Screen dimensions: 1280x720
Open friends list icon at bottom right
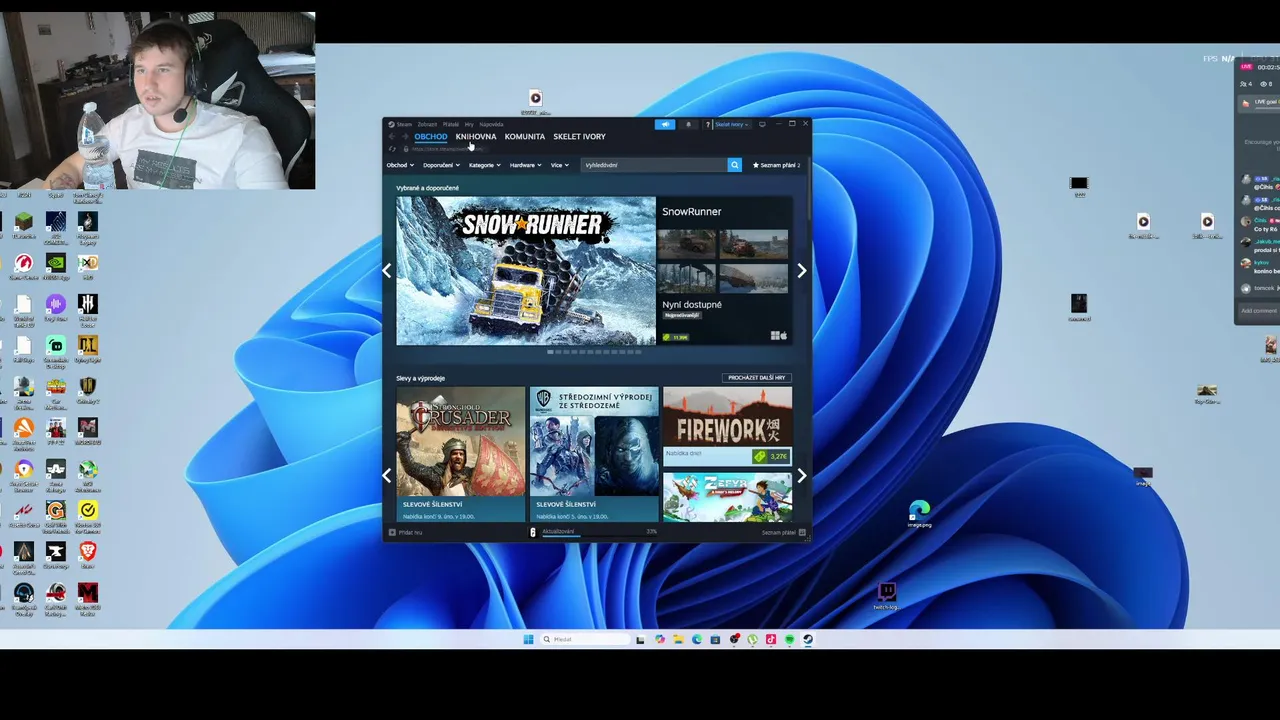click(803, 532)
